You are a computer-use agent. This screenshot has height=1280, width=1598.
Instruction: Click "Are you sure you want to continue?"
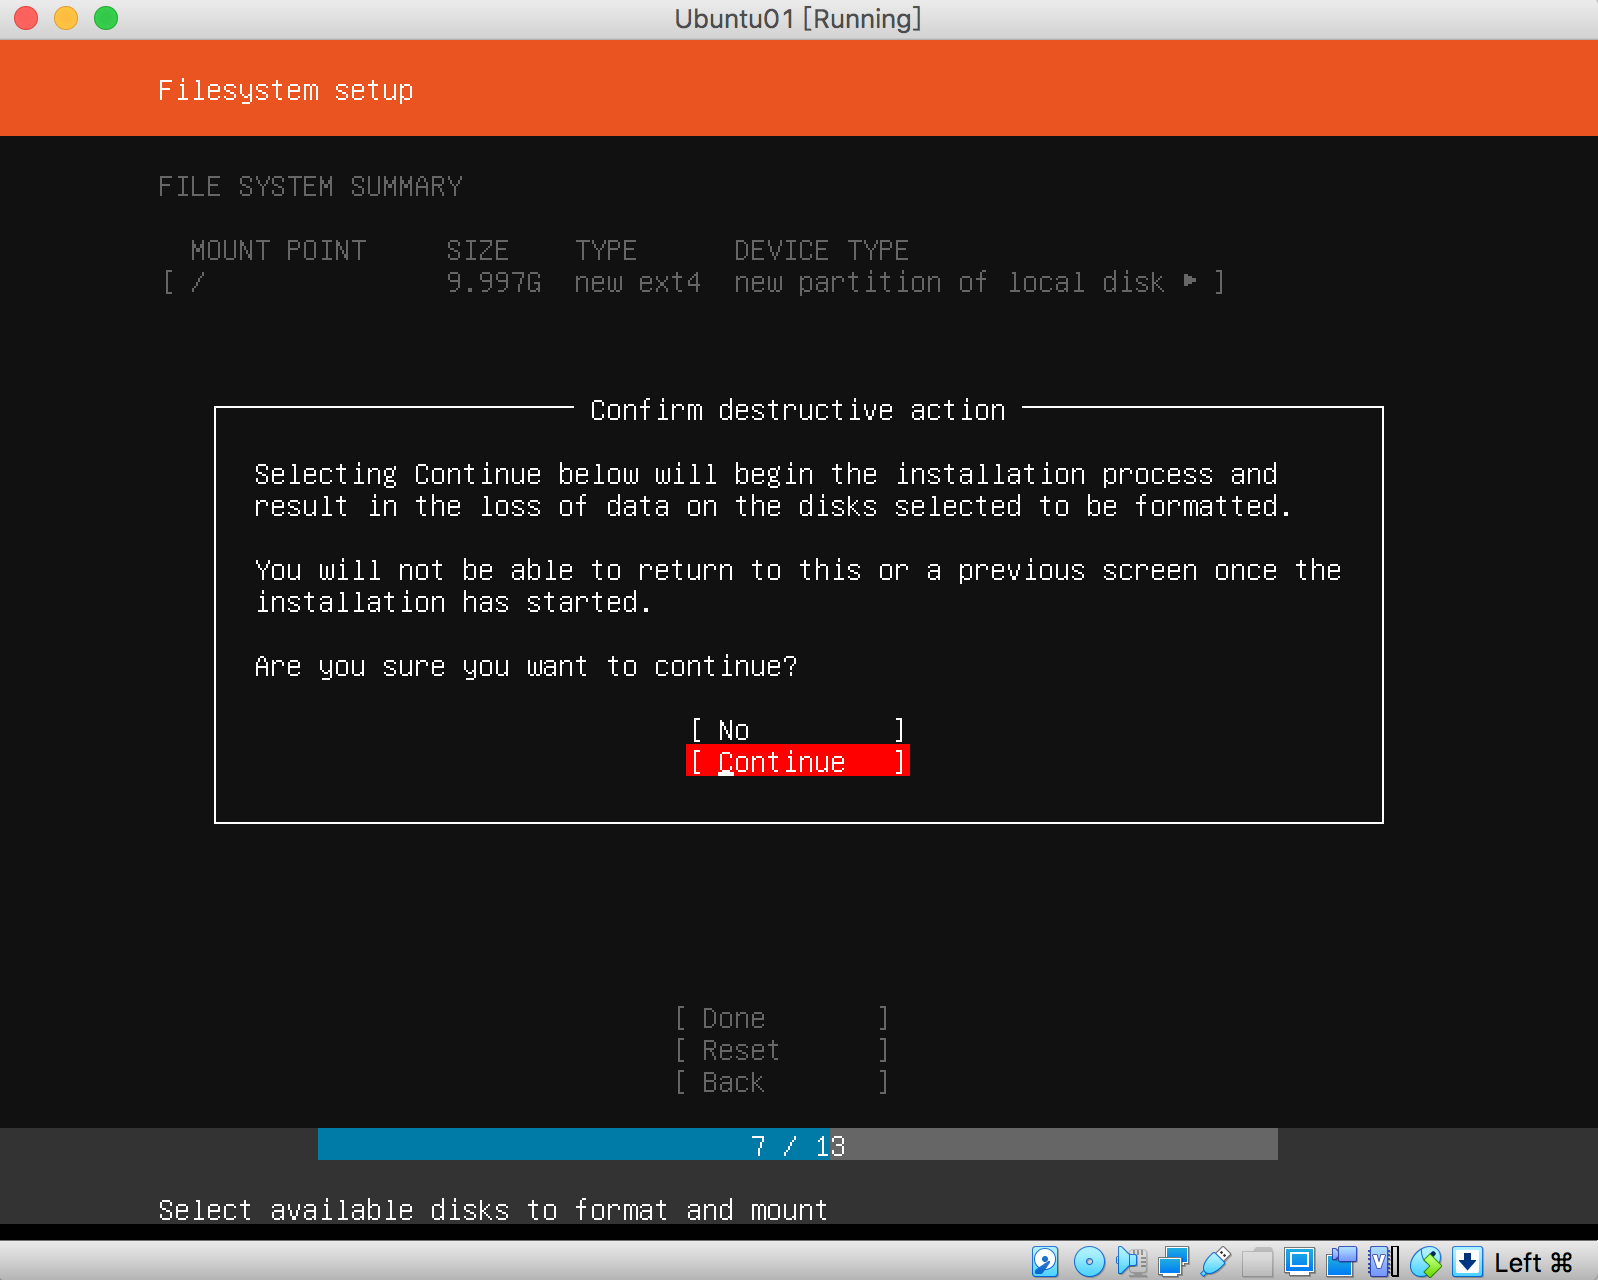(526, 667)
